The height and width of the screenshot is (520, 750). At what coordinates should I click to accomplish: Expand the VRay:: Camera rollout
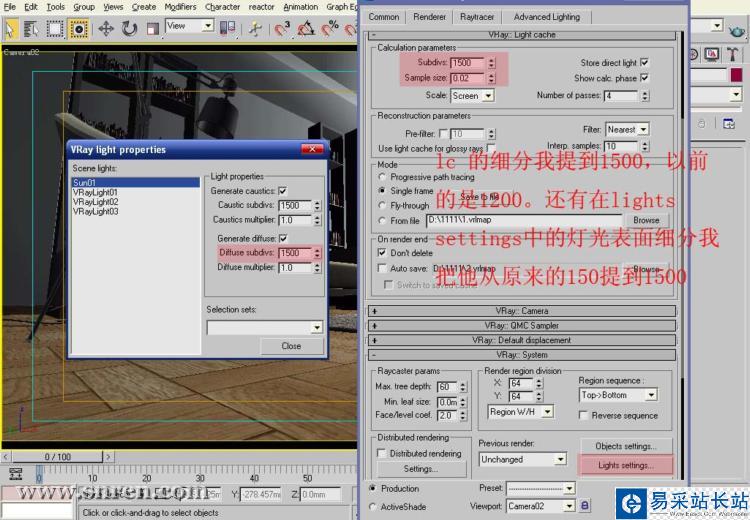(x=522, y=311)
